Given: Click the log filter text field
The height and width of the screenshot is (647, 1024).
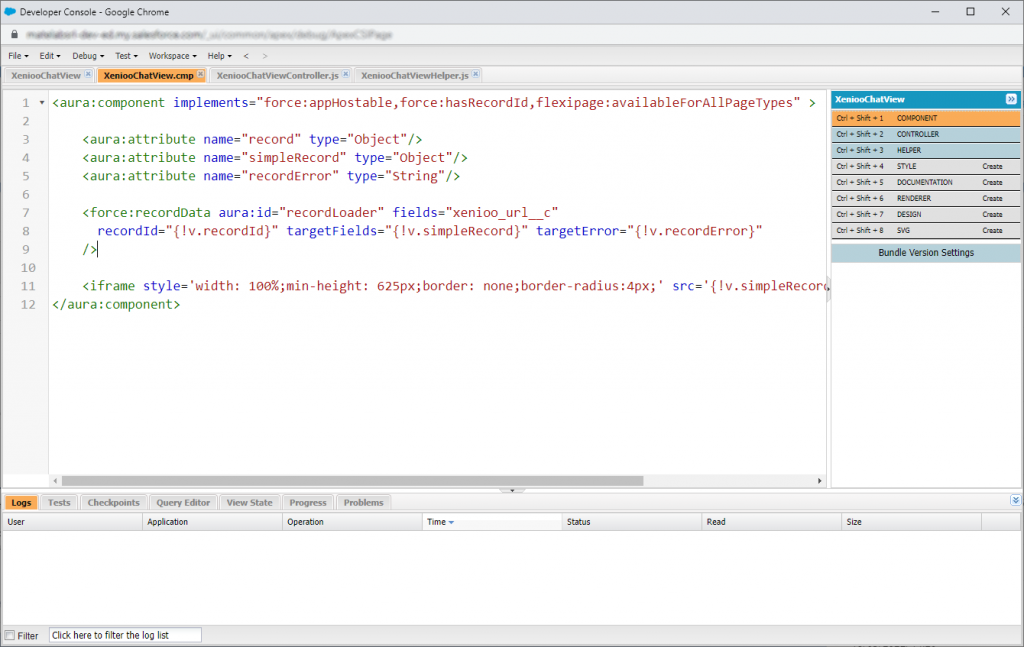Looking at the screenshot, I should pos(125,635).
